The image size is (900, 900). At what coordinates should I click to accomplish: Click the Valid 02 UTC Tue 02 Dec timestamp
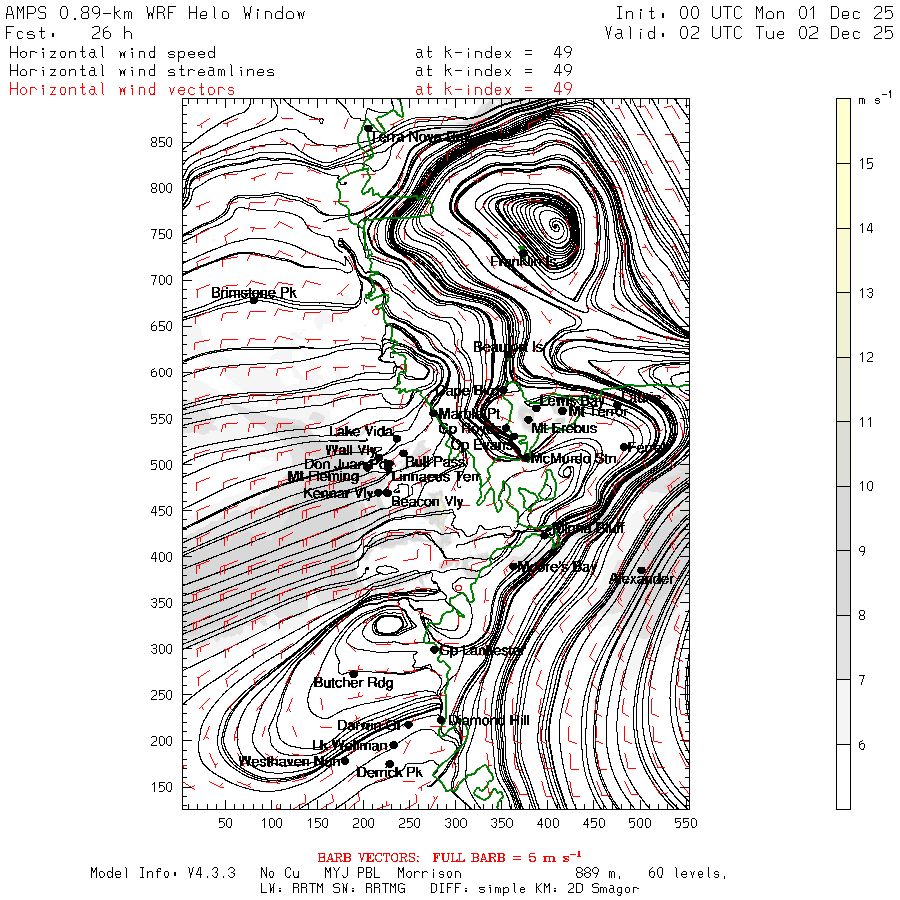tap(749, 33)
